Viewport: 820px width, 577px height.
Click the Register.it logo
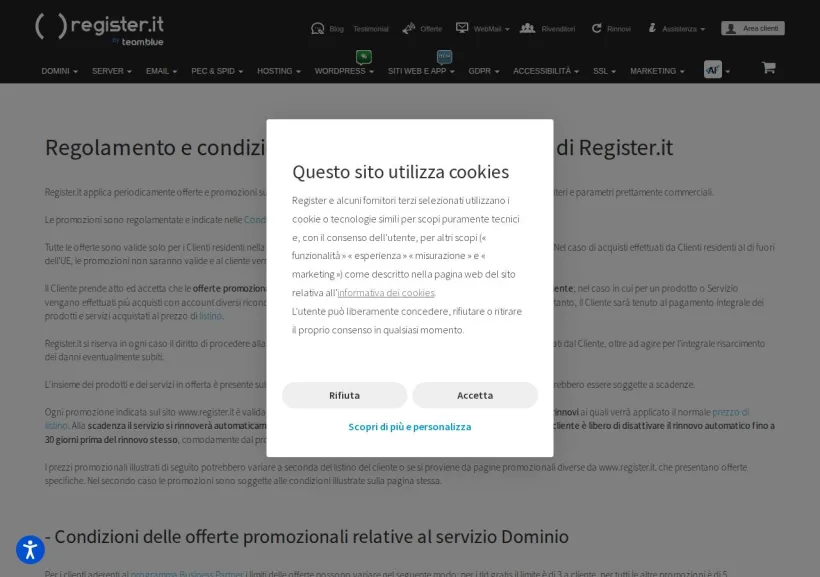click(x=99, y=29)
